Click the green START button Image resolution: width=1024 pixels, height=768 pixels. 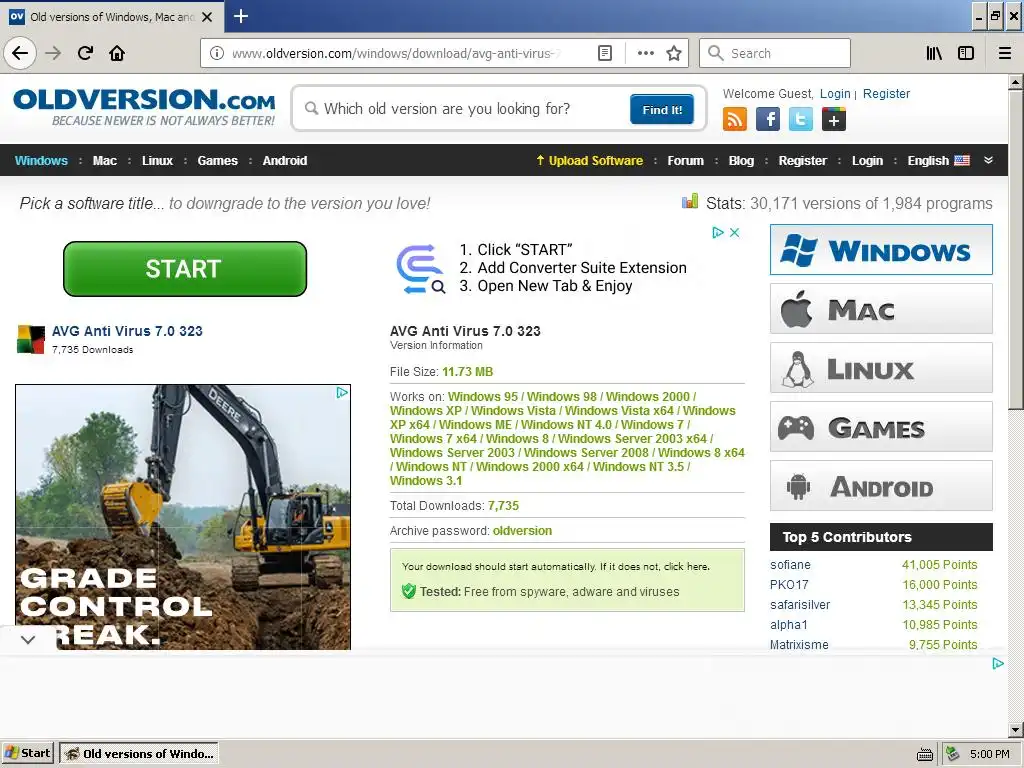(185, 269)
